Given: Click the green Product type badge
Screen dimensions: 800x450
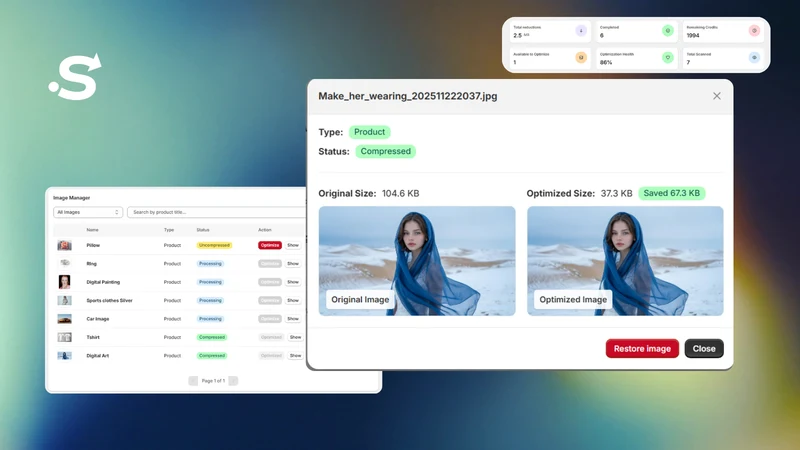Looking at the screenshot, I should point(369,132).
